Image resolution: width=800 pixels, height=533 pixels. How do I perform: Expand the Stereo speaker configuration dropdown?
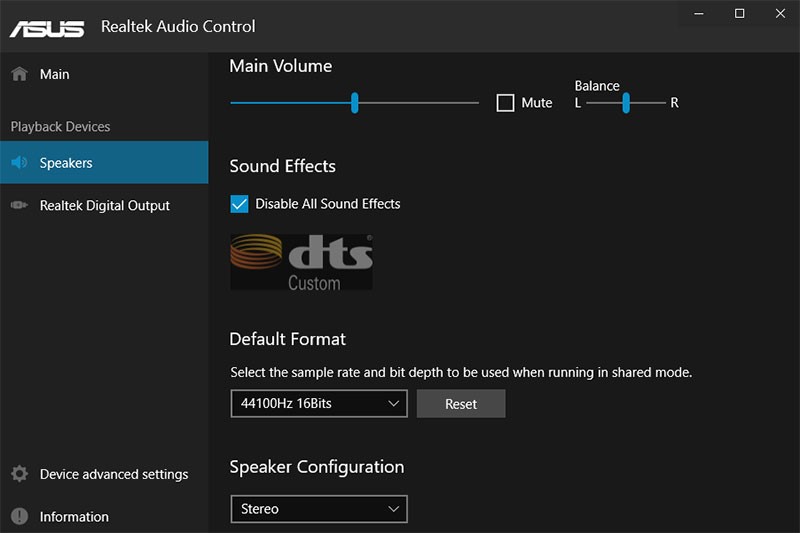point(319,509)
